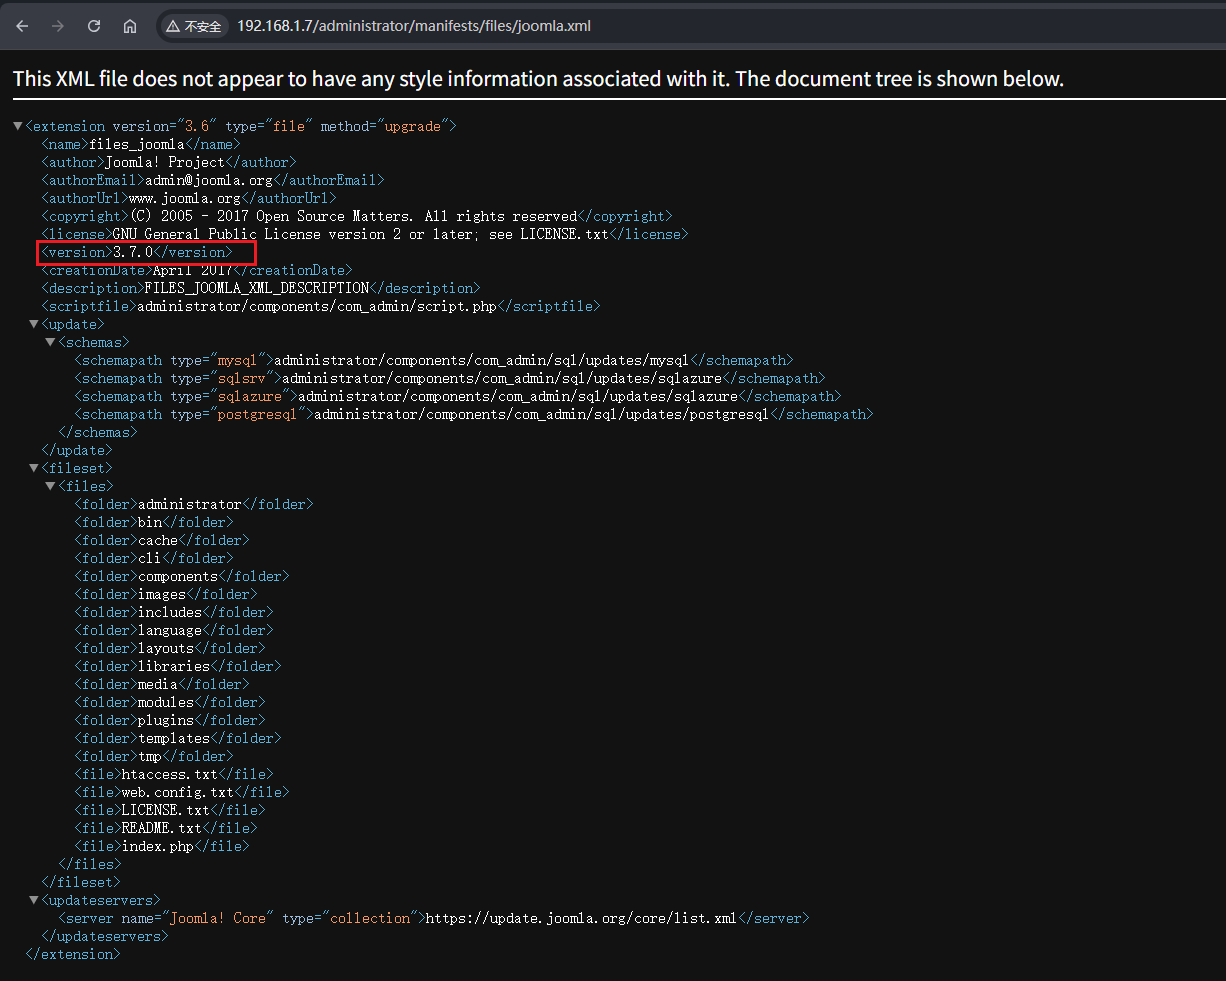Image resolution: width=1226 pixels, height=981 pixels.
Task: Click admin@joomla.org email text
Action: coord(209,180)
